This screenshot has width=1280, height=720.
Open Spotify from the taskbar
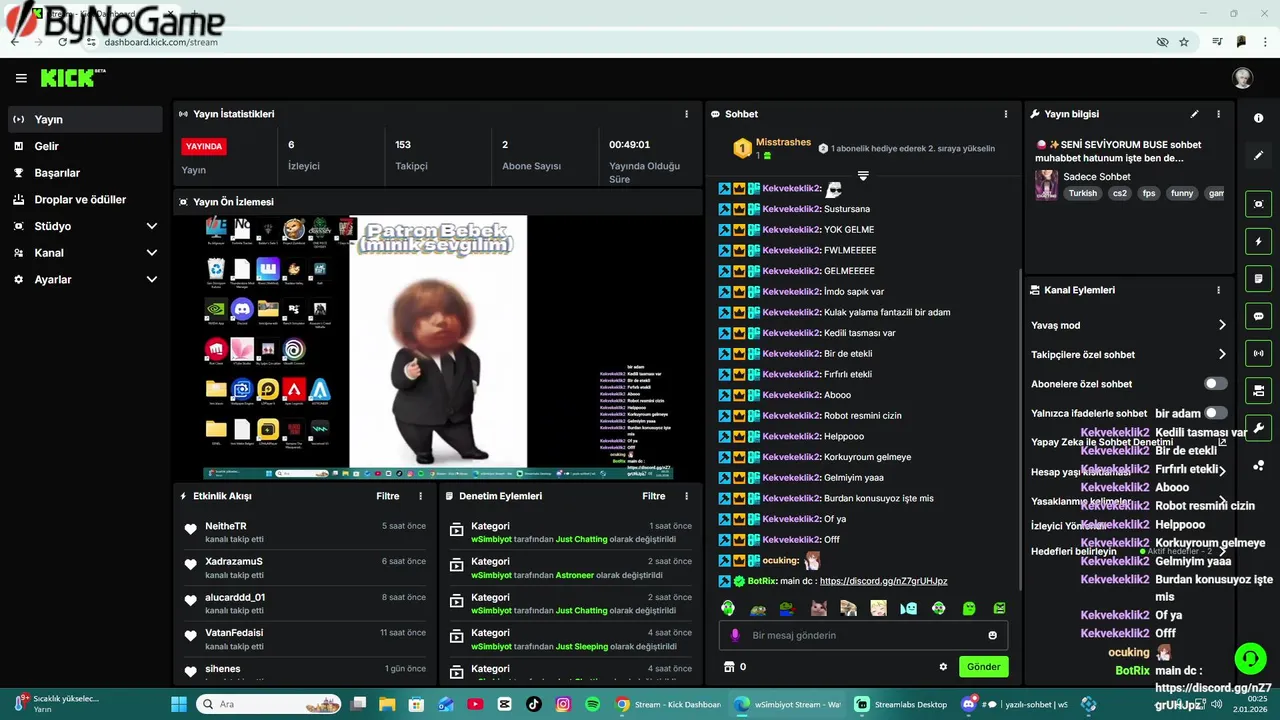(x=592, y=704)
